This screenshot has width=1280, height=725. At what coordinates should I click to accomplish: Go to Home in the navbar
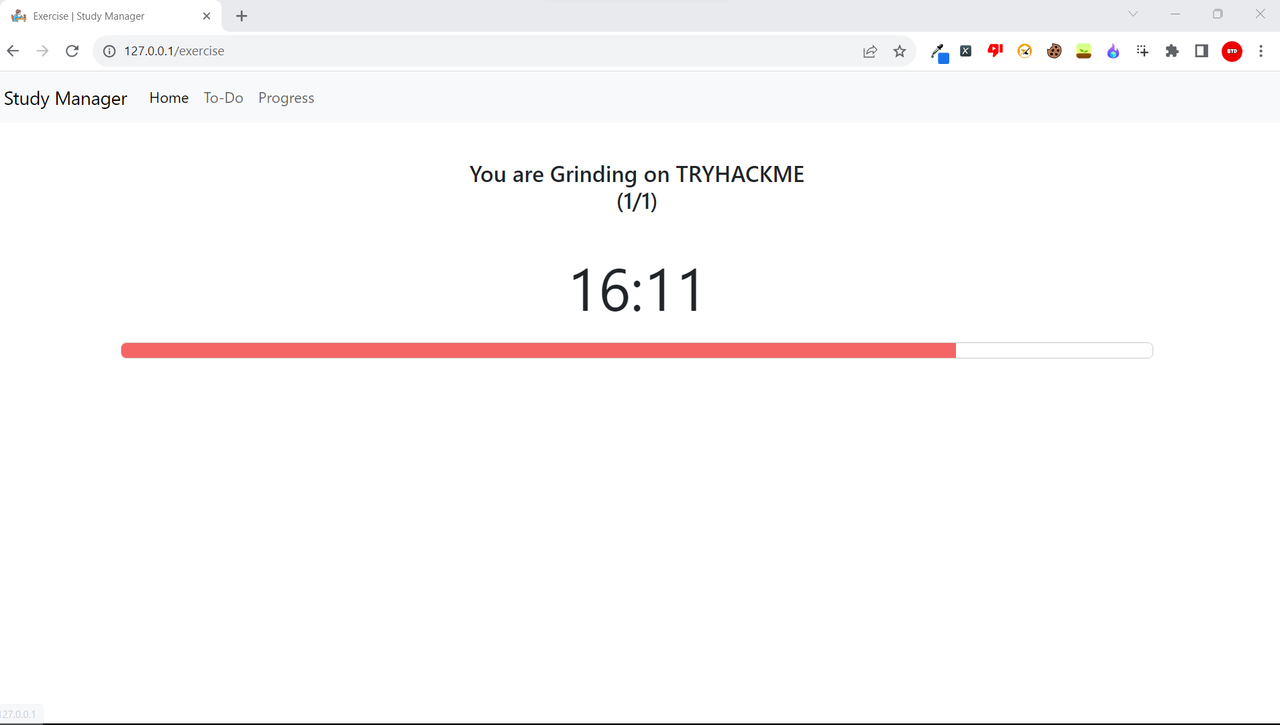tap(169, 98)
